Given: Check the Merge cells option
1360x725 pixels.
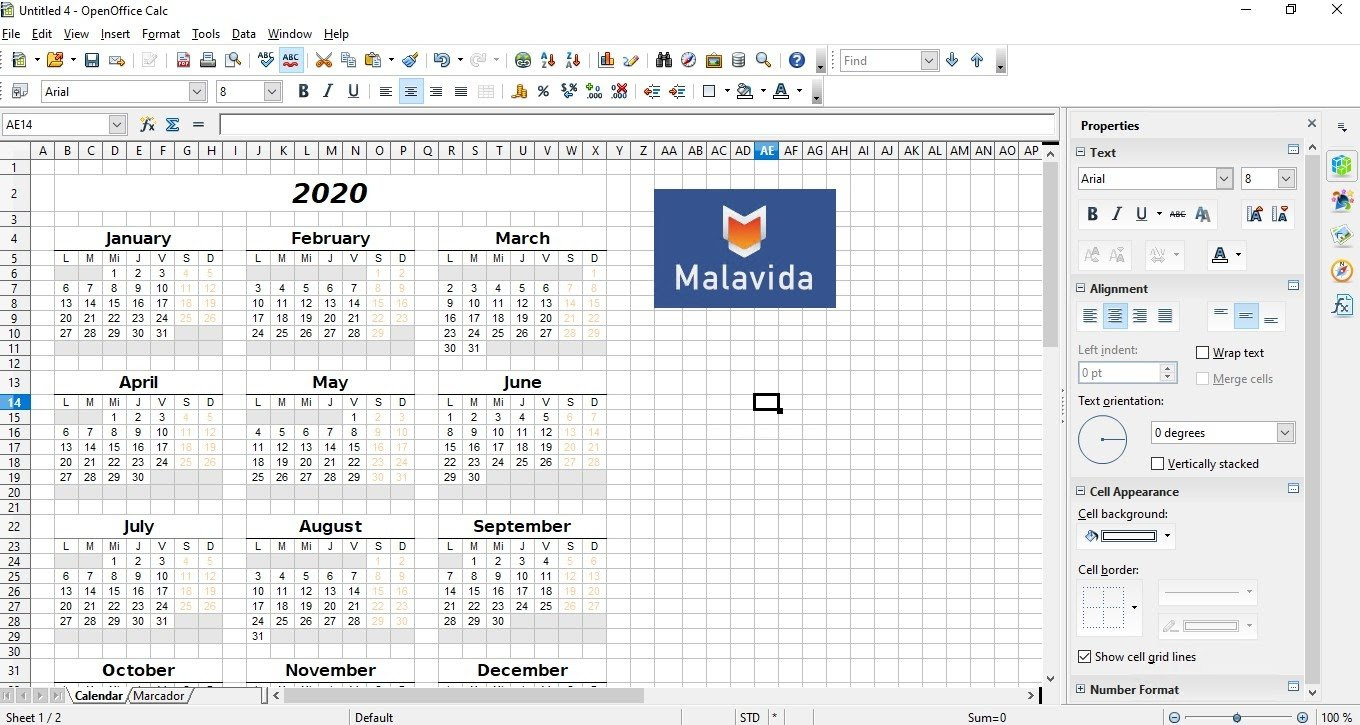Looking at the screenshot, I should (1203, 378).
